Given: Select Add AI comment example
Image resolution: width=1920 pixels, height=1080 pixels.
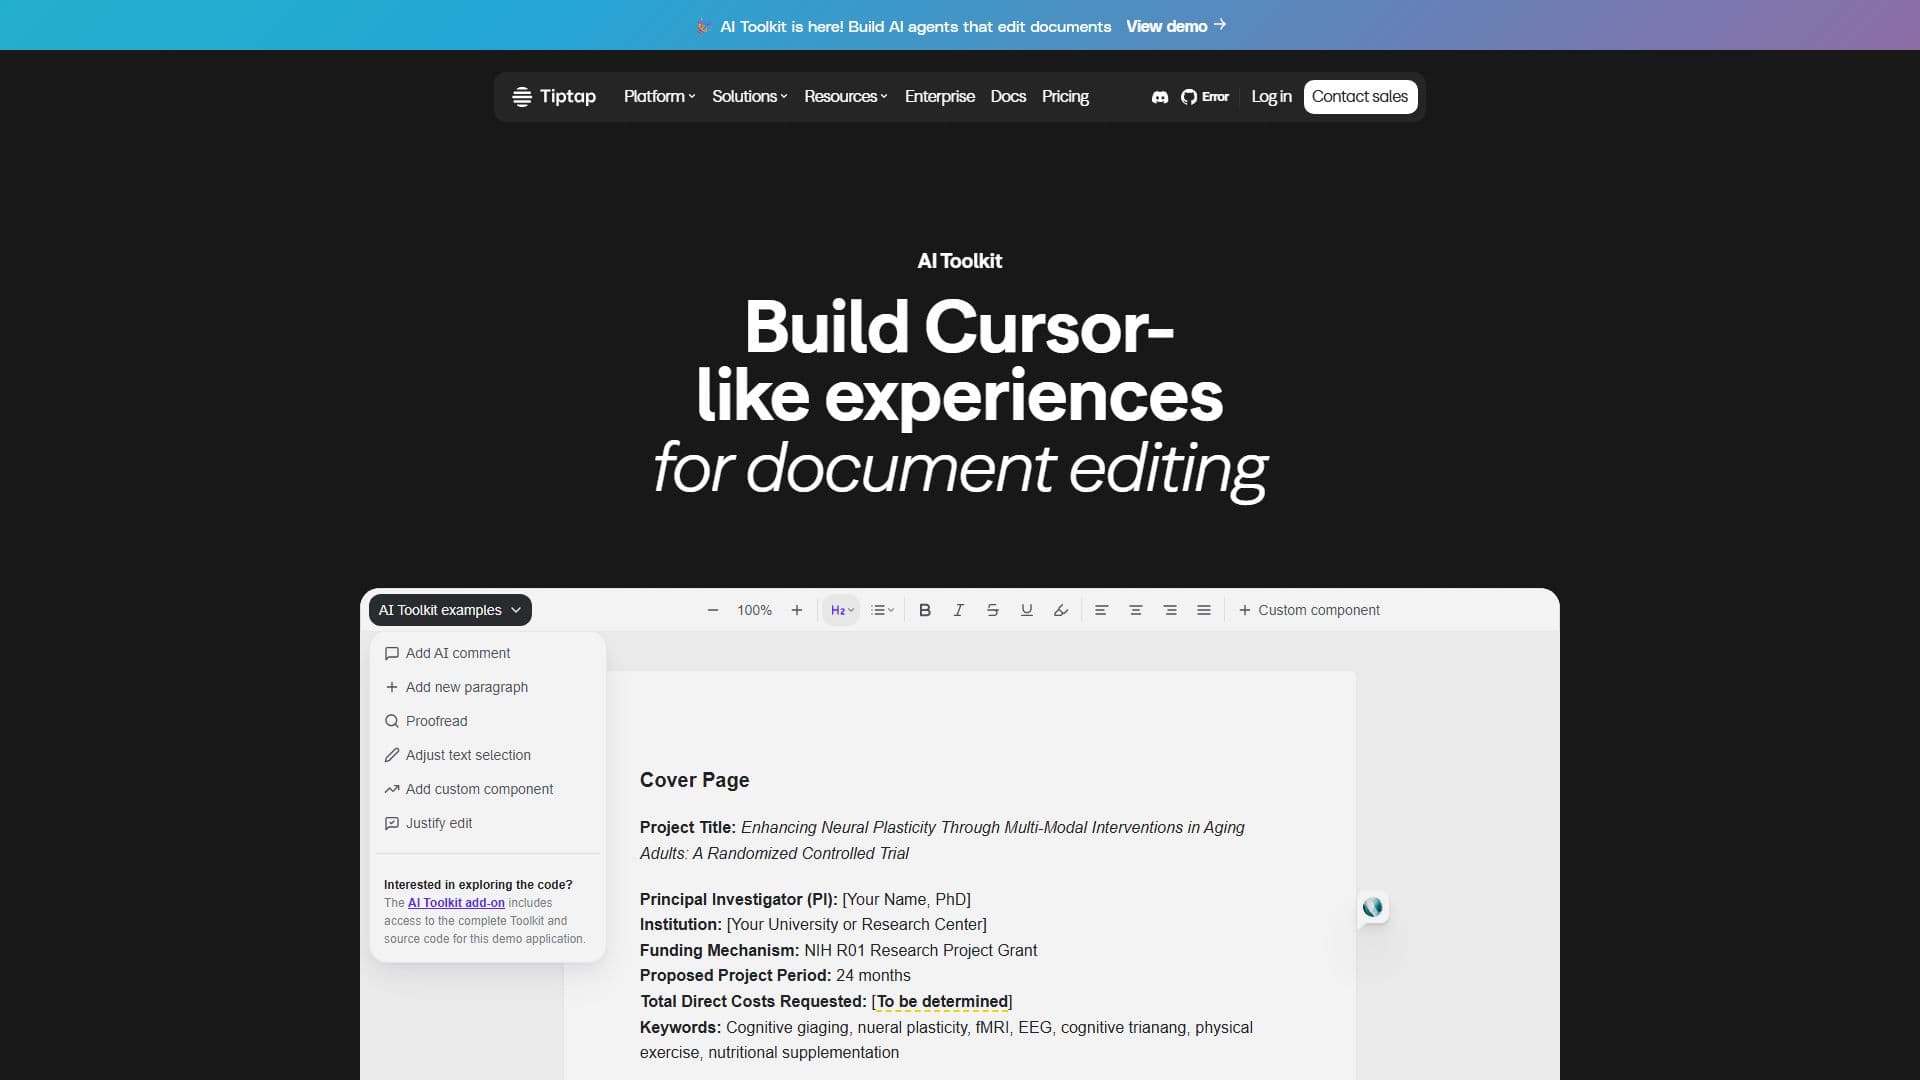Looking at the screenshot, I should [487, 653].
